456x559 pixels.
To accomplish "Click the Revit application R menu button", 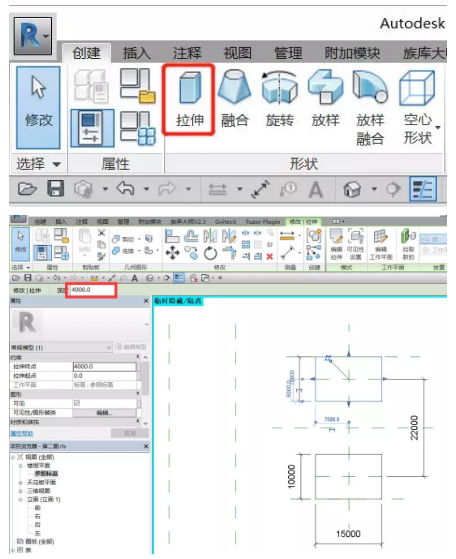I will coord(33,36).
